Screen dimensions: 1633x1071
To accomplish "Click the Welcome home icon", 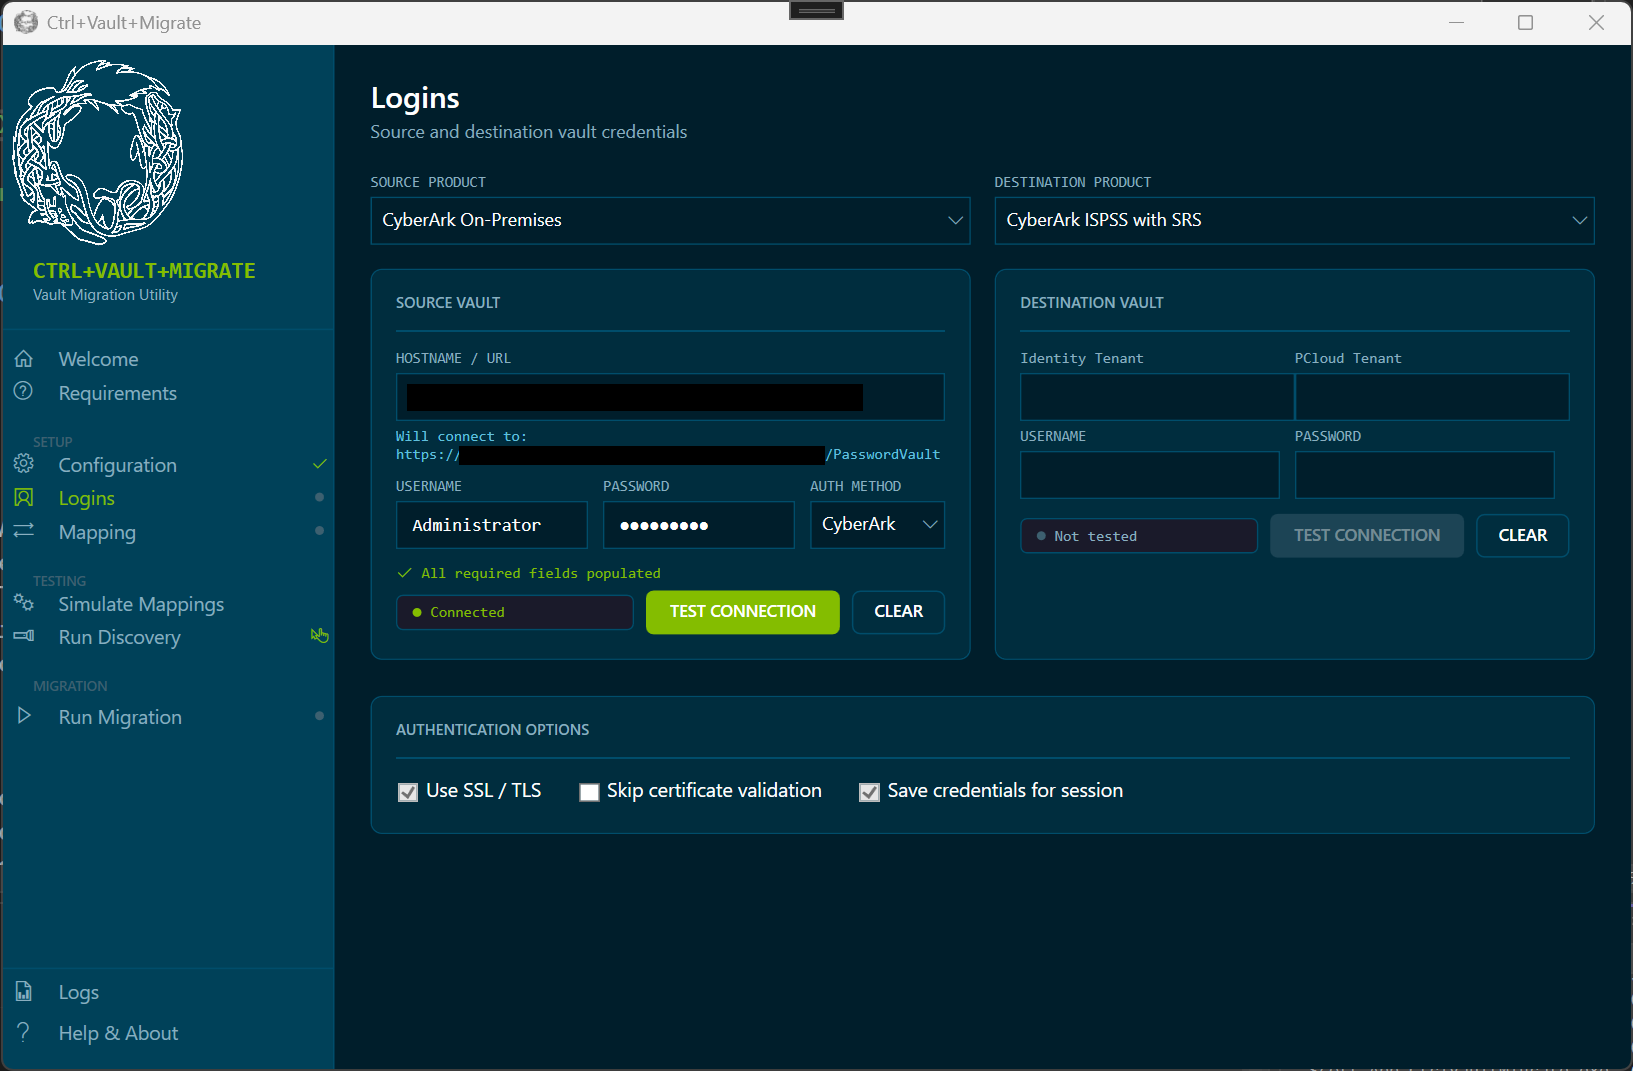I will click(24, 358).
